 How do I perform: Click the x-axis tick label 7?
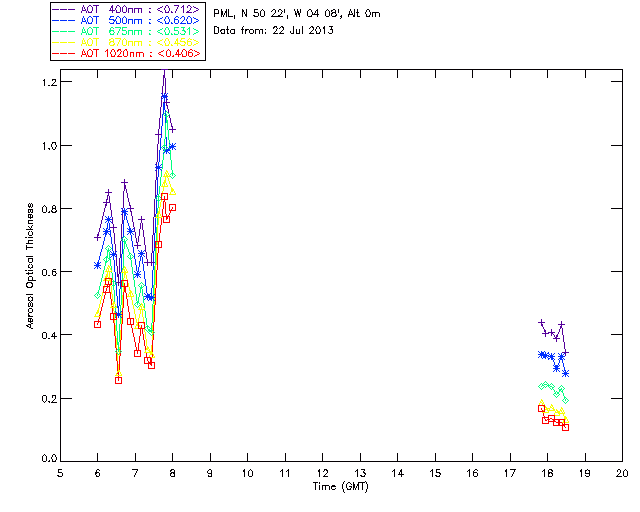pyautogui.click(x=135, y=473)
